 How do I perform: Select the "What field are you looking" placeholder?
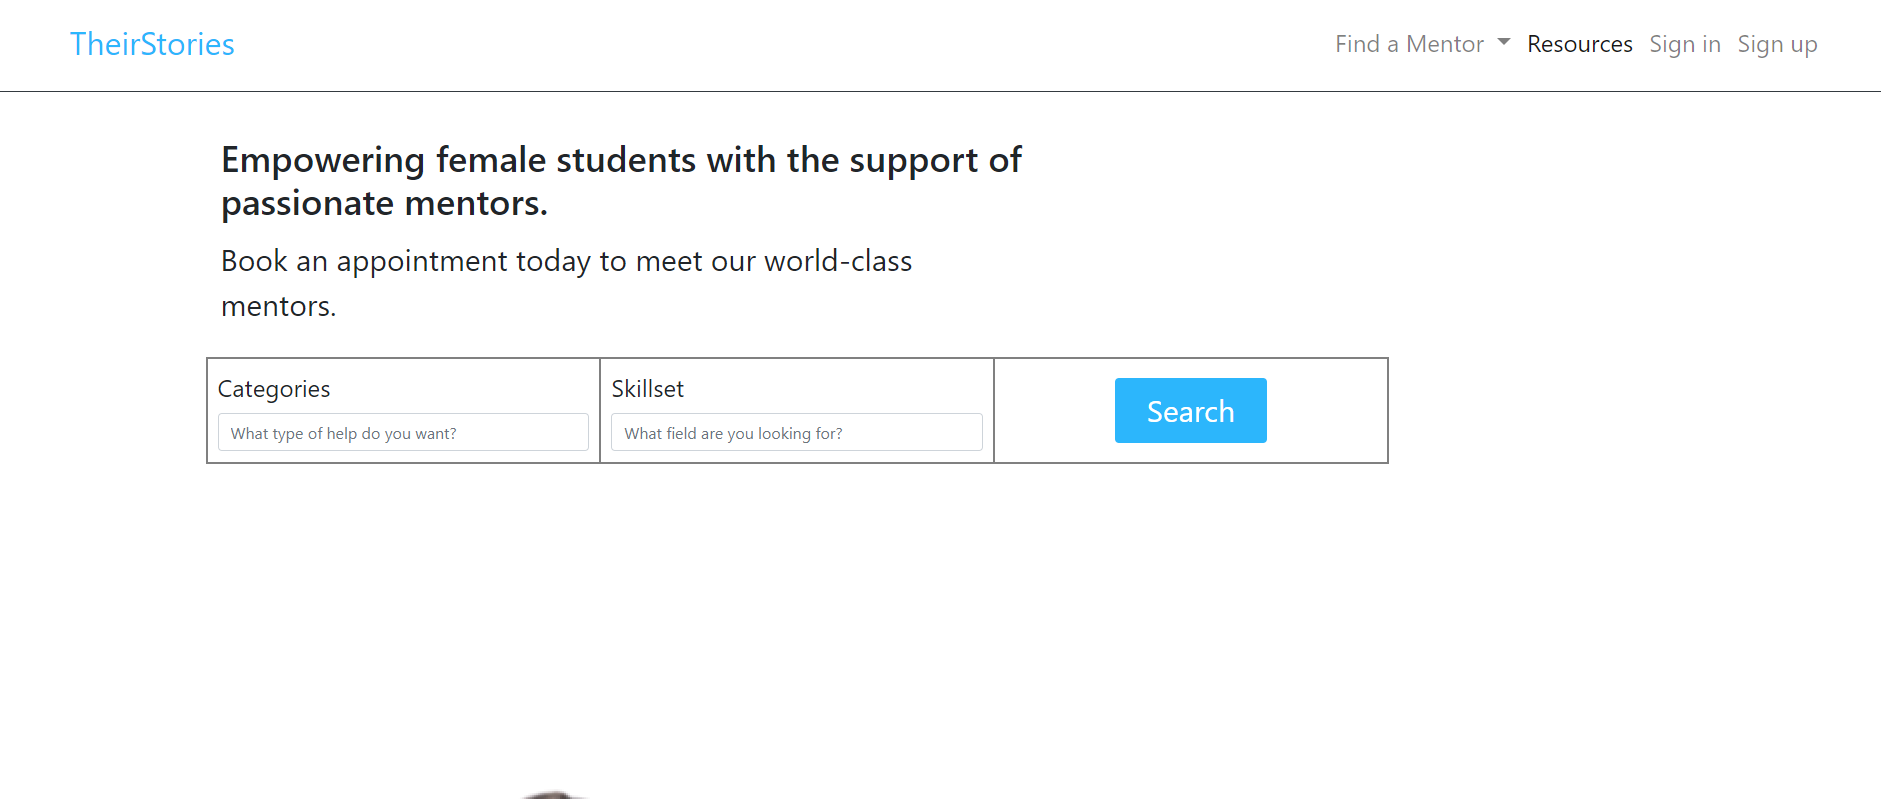tap(733, 433)
